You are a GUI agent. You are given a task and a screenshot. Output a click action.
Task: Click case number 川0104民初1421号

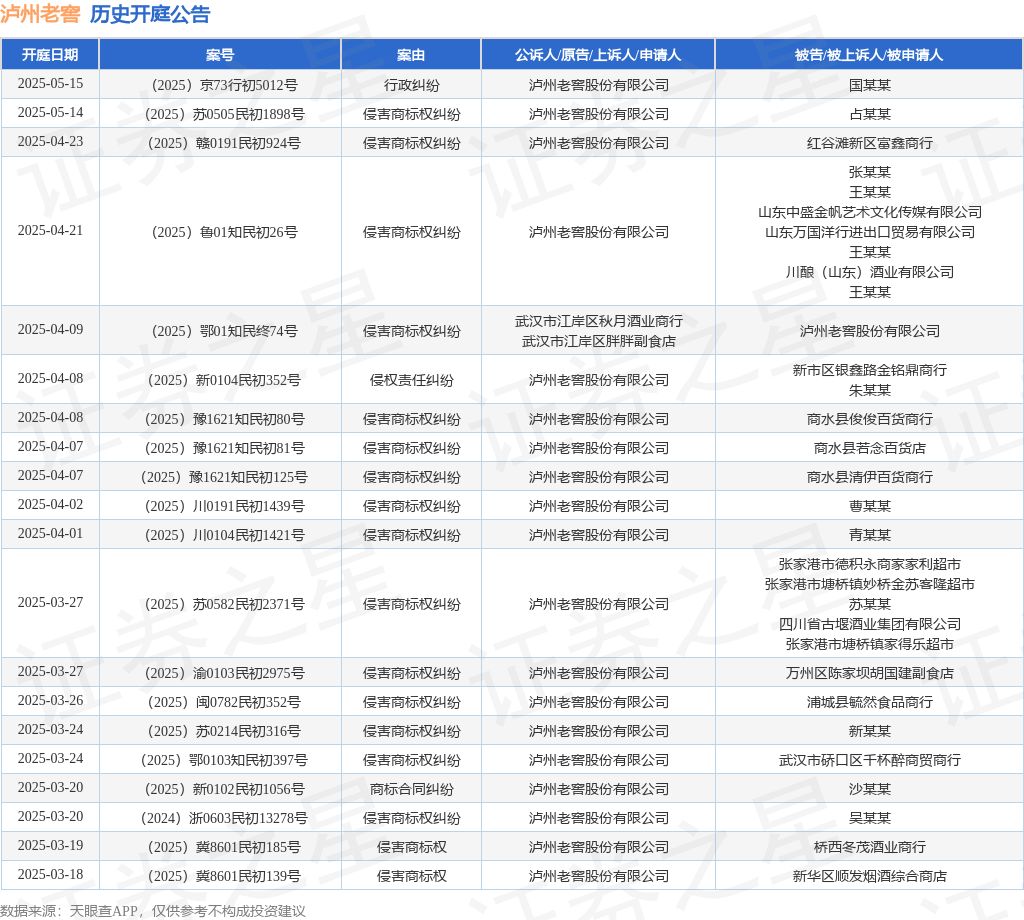tap(224, 535)
